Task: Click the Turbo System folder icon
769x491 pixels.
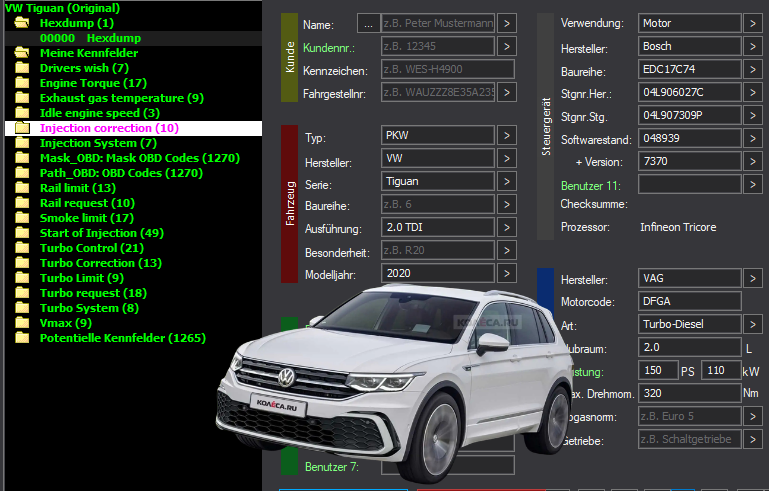Action: [x=22, y=308]
